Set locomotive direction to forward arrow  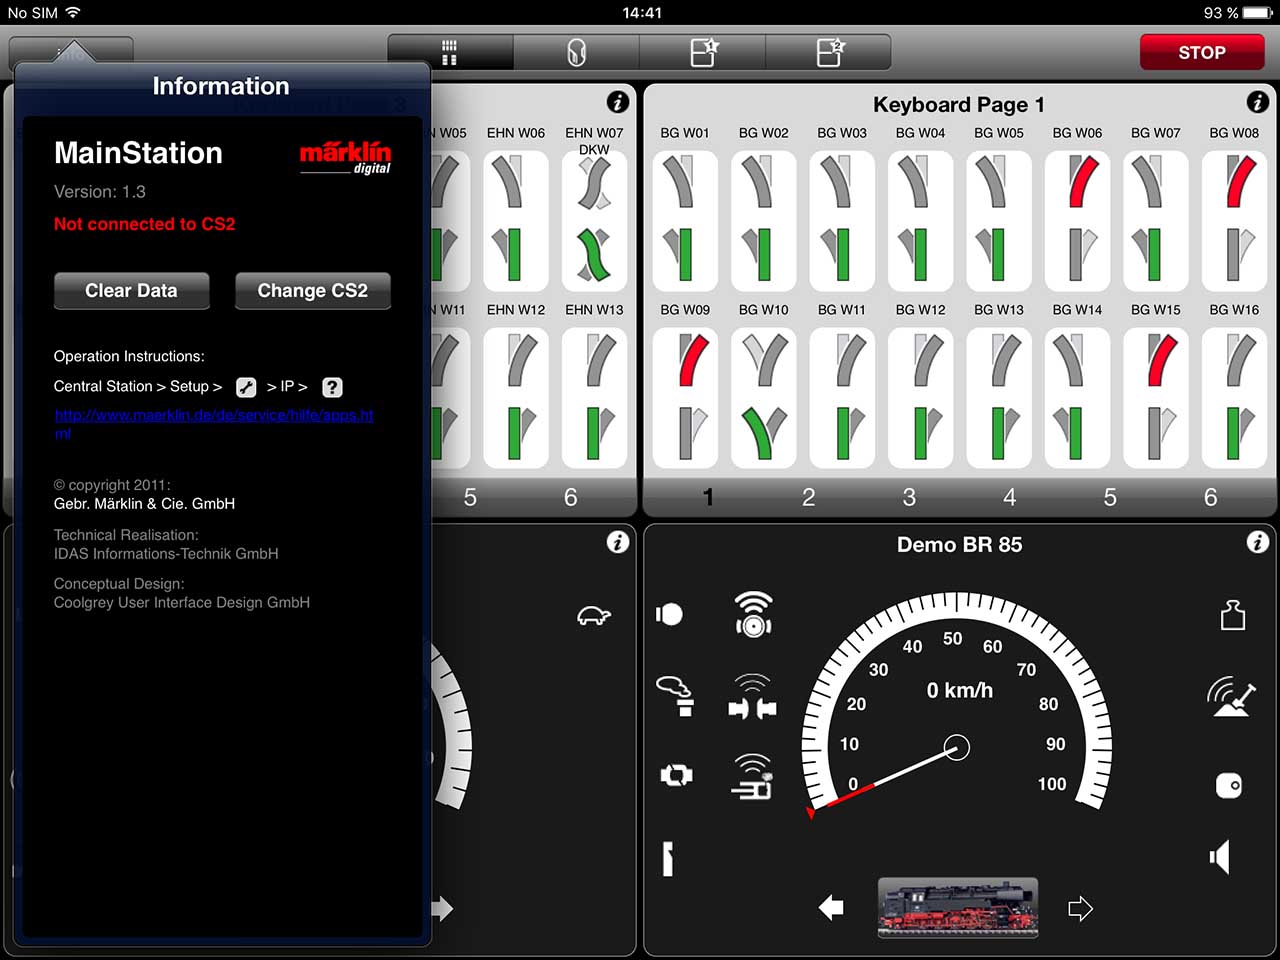[1080, 908]
